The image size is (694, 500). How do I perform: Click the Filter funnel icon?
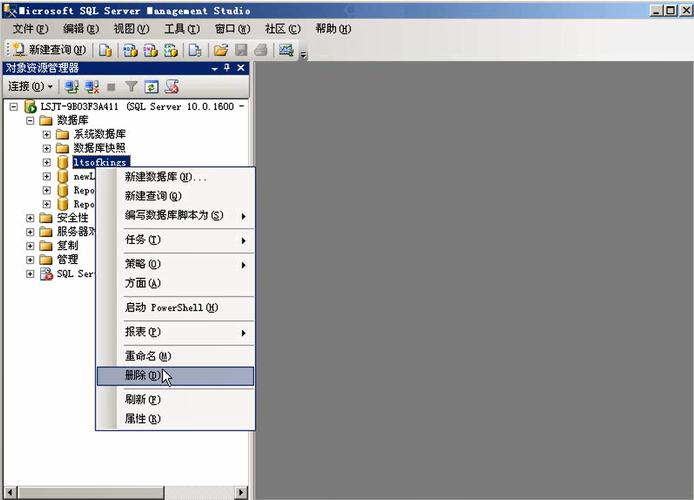(131, 87)
